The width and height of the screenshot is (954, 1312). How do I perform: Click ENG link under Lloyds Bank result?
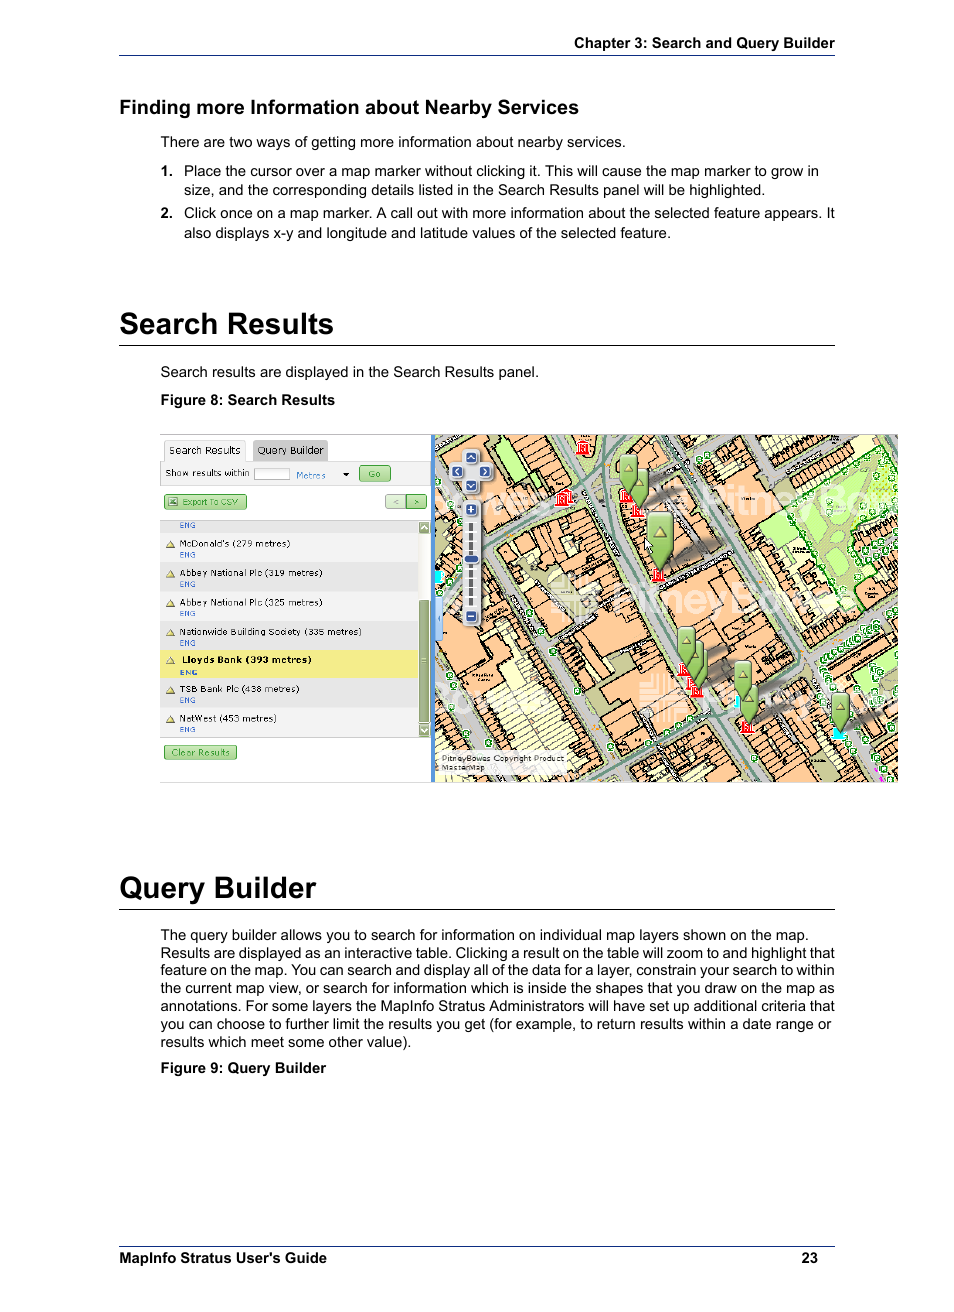188,673
